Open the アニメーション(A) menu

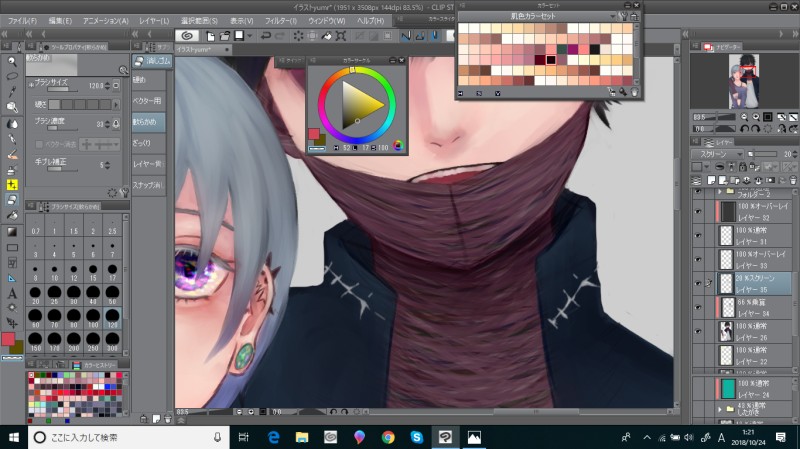pos(106,21)
